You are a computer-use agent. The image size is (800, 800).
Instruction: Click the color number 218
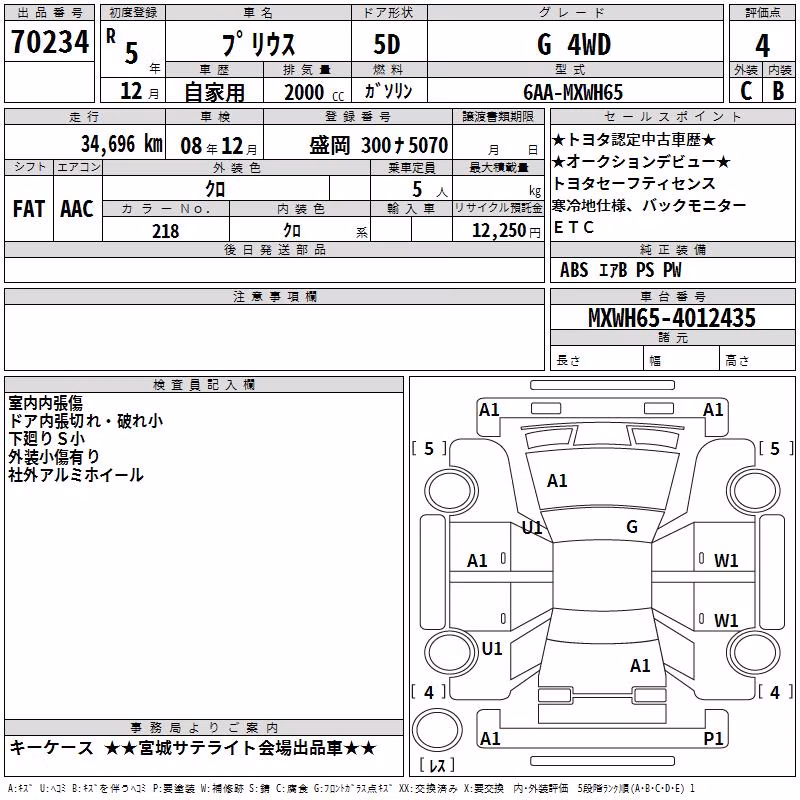165,231
